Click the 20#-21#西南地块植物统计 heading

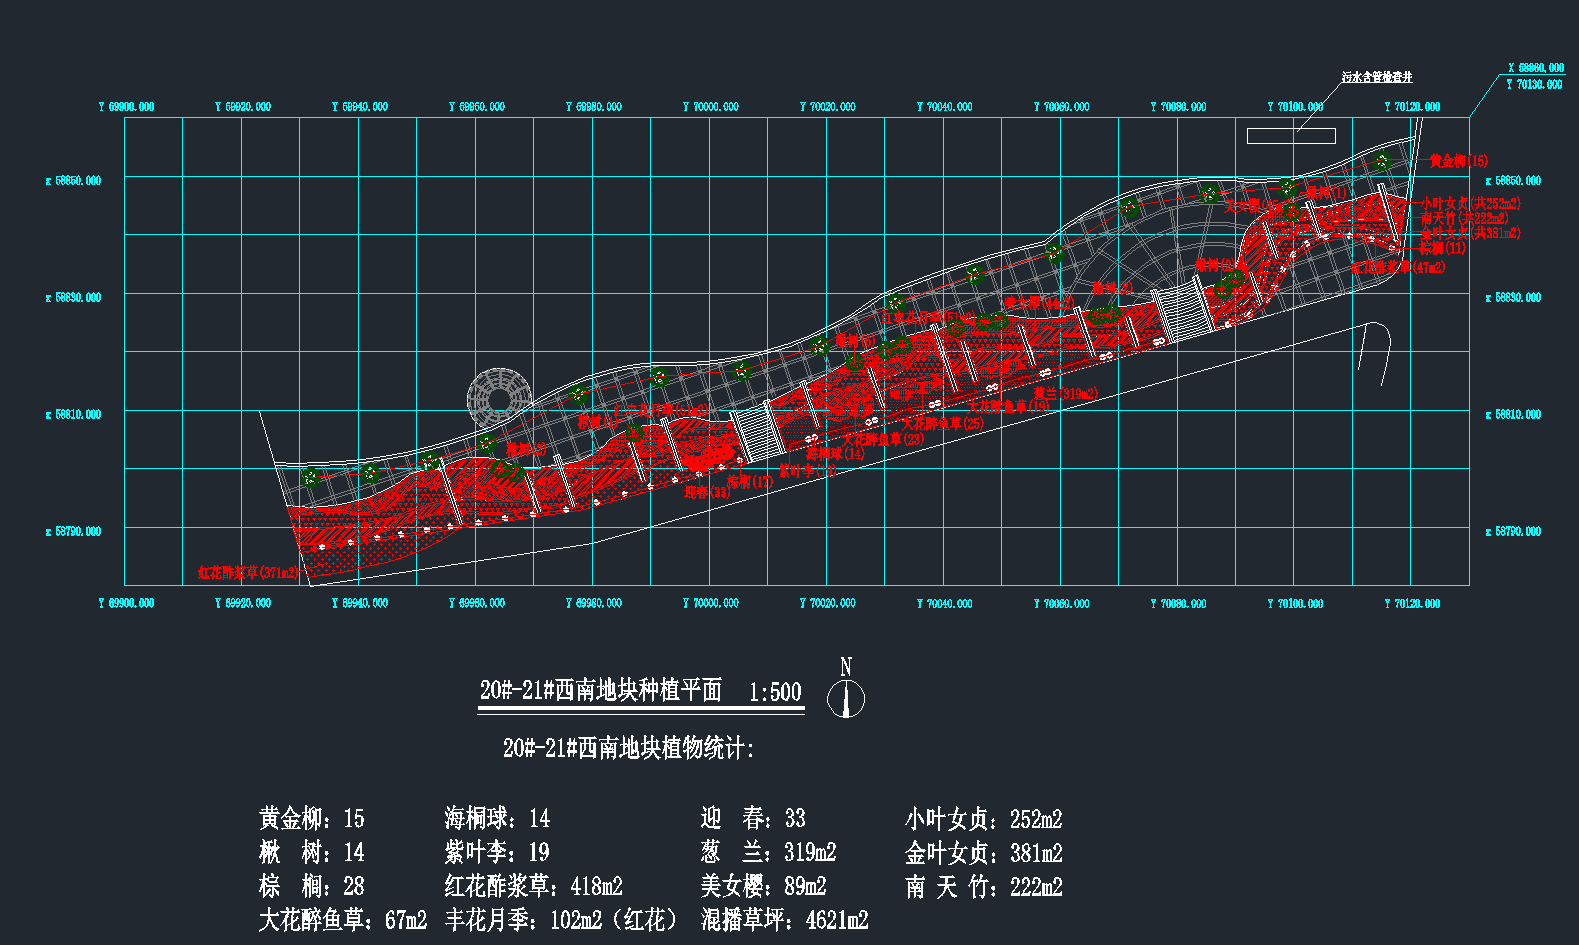coord(628,748)
